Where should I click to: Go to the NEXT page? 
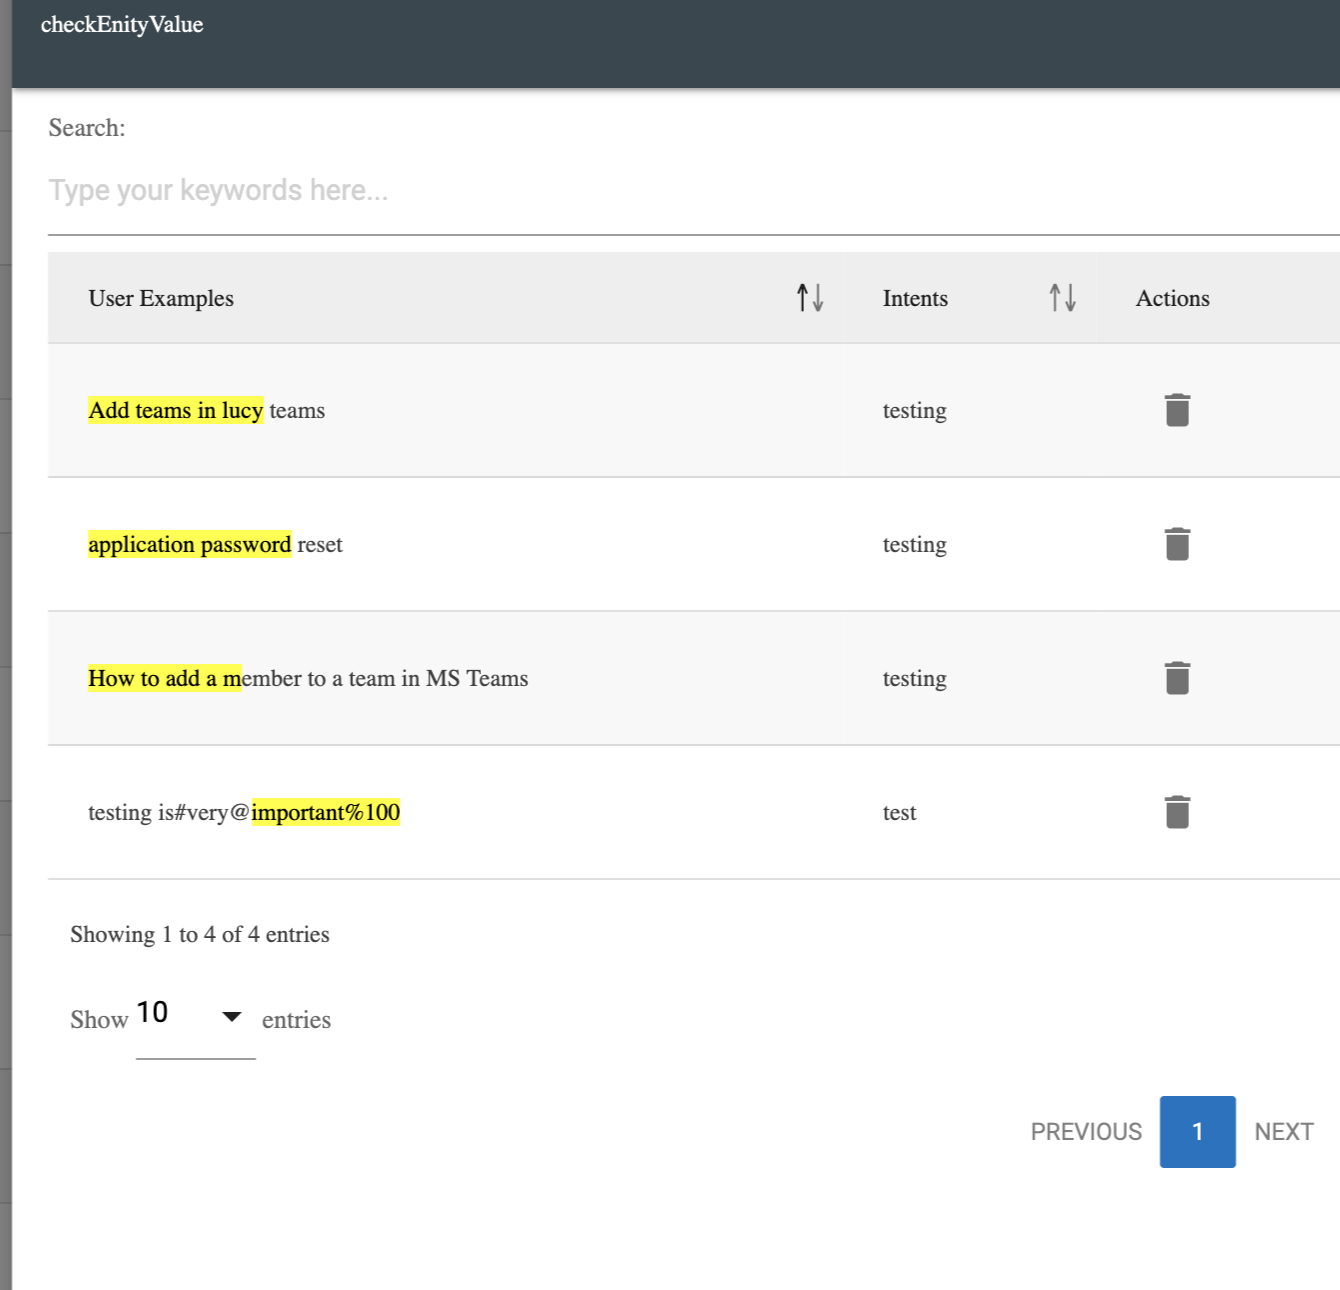tap(1283, 1132)
